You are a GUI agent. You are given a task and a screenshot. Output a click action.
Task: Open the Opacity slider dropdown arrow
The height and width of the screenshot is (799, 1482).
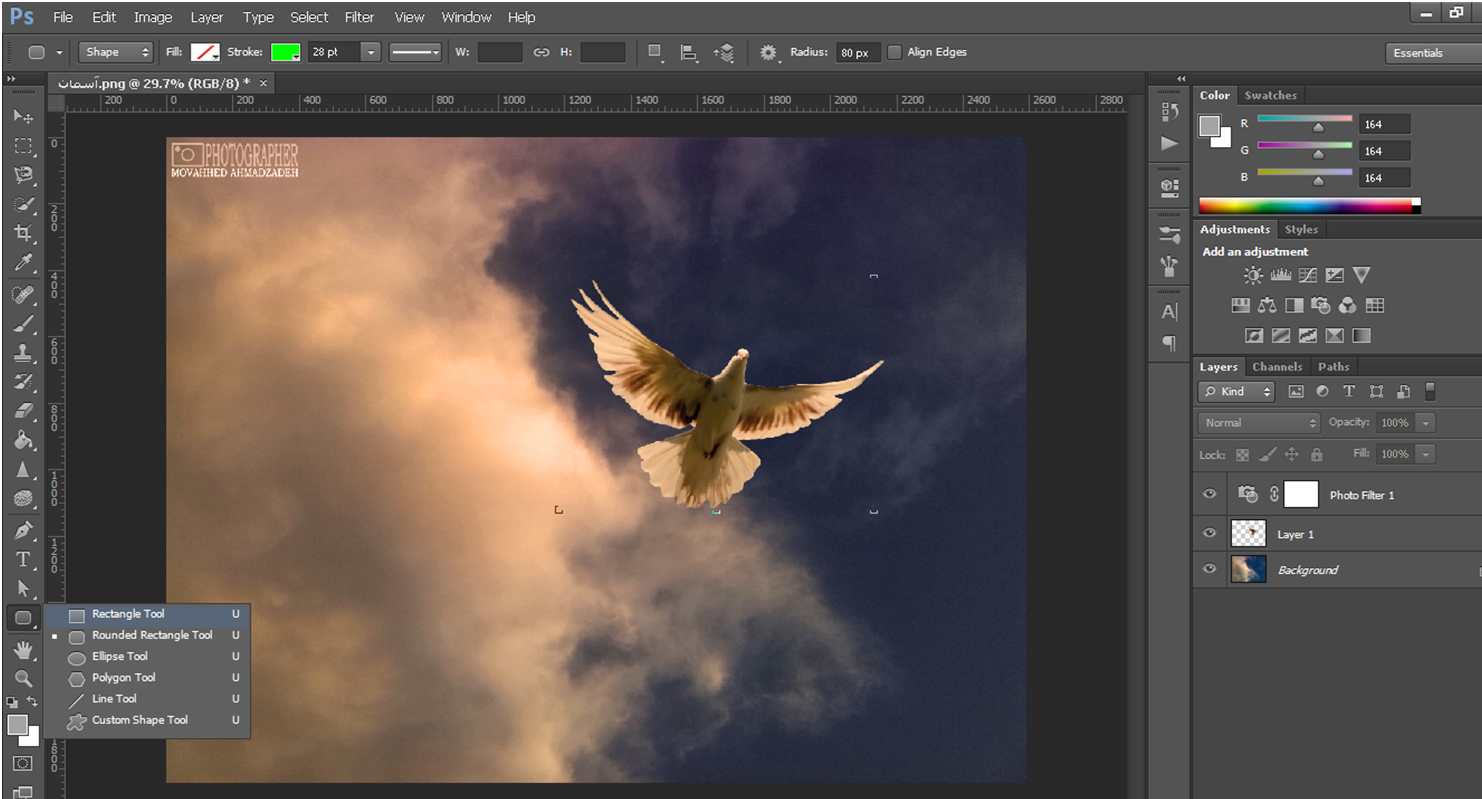[x=1425, y=423]
